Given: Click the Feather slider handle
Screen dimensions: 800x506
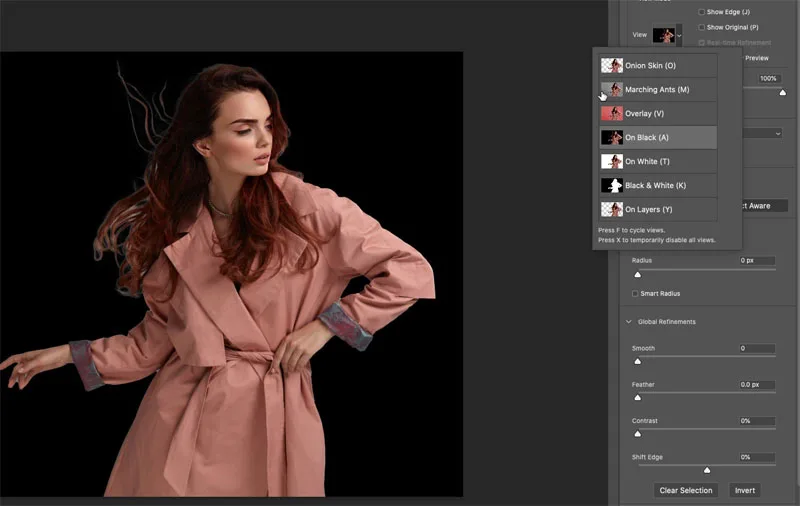Looking at the screenshot, I should point(638,397).
